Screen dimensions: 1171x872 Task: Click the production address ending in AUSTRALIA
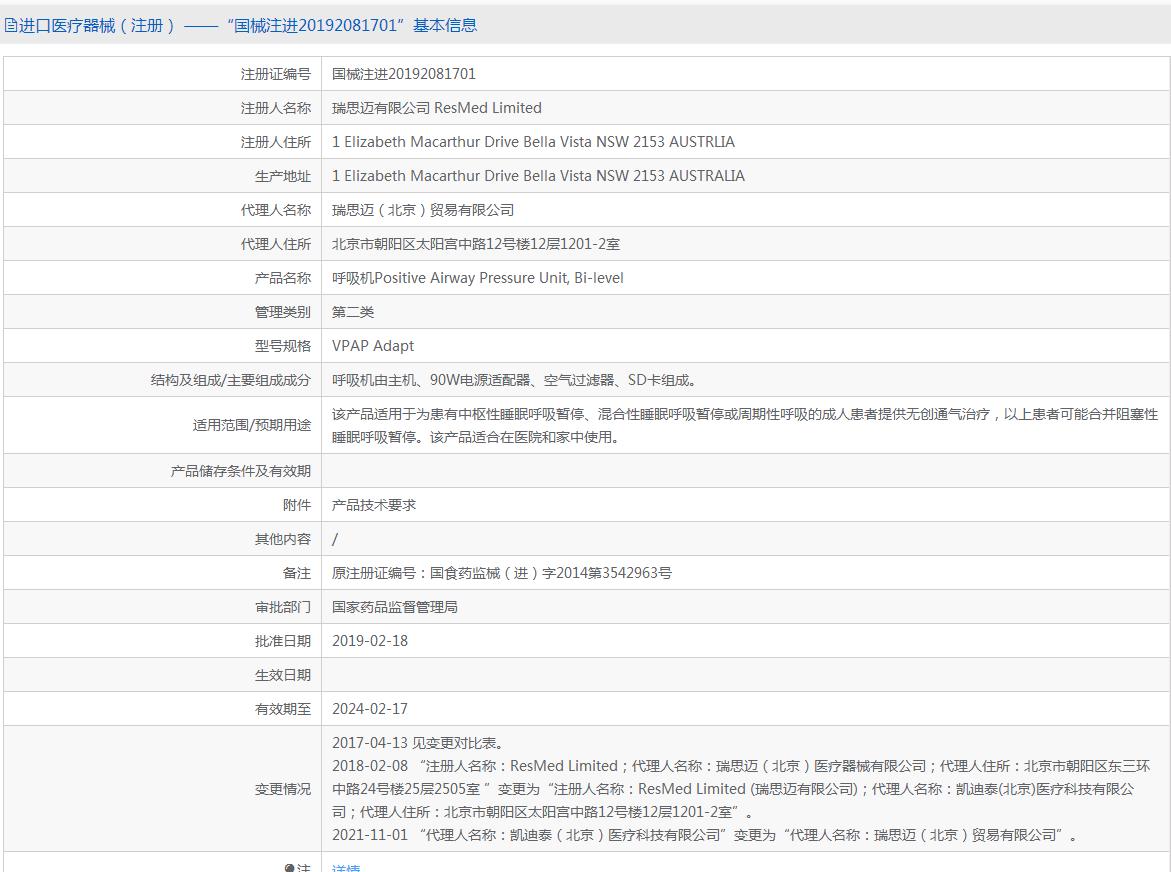pos(538,176)
